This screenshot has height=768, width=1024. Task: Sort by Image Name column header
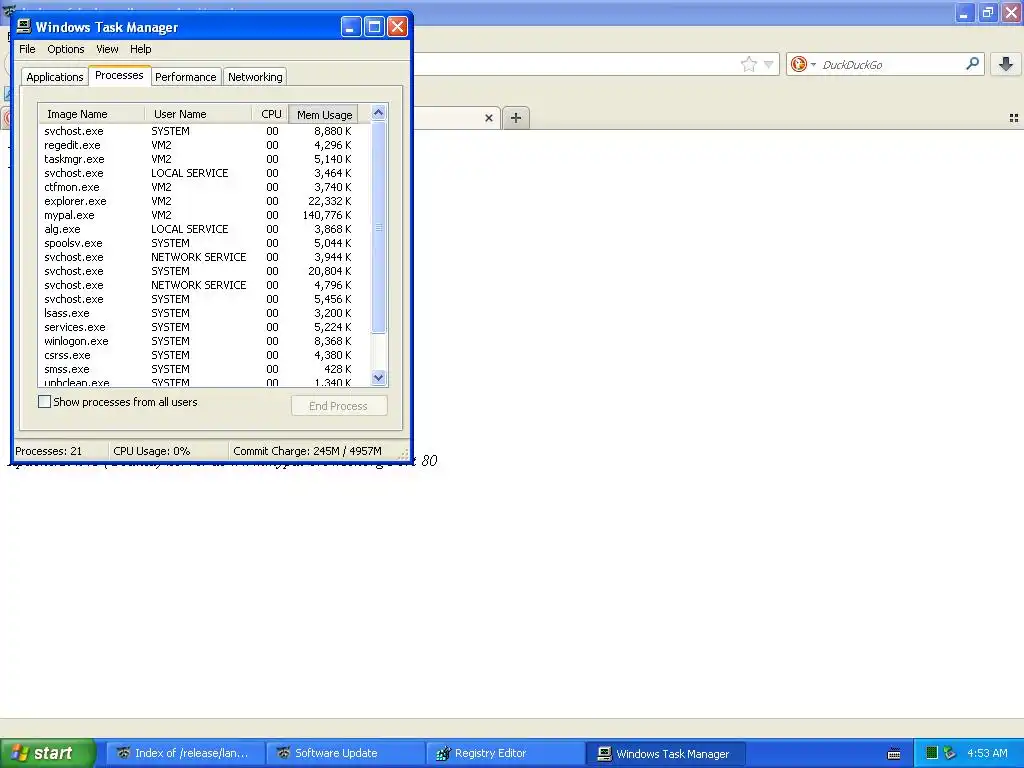(x=91, y=114)
